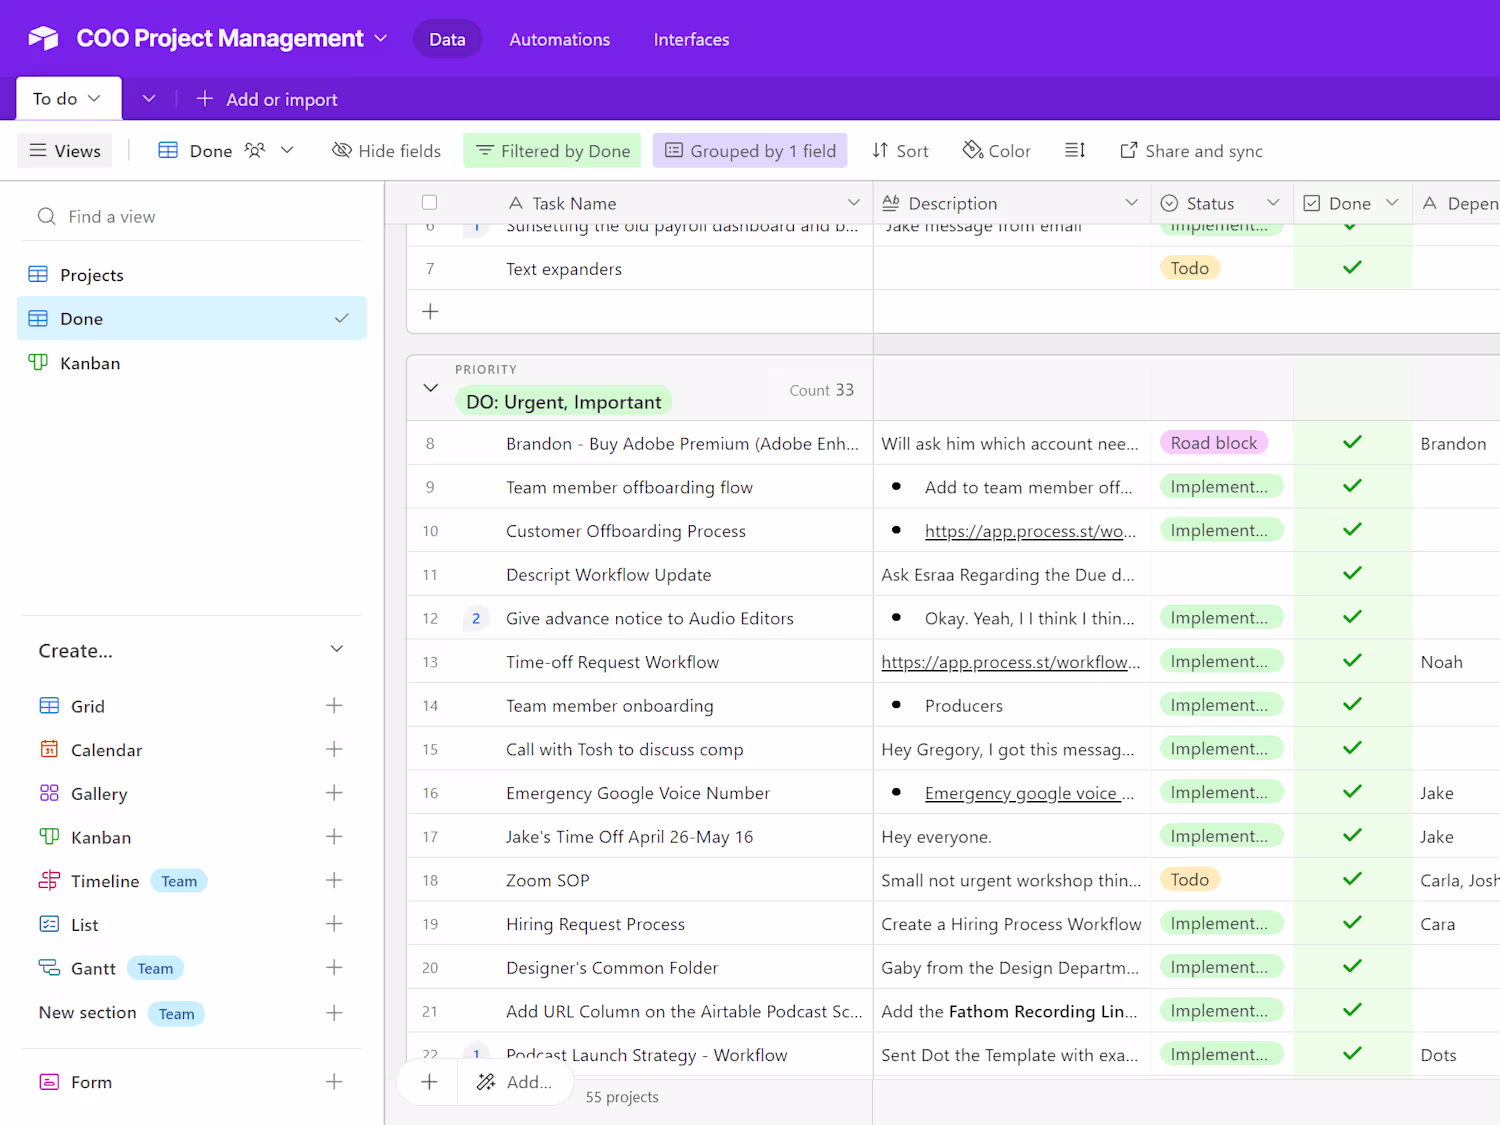
Task: Collapse the DO: Urgent, Important group
Action: (431, 388)
